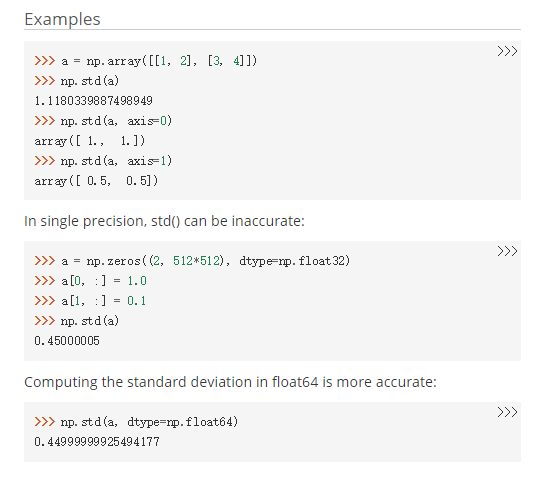The image size is (556, 485).
Task: Click the output value 1.118033988749​8949
Action: click(93, 101)
